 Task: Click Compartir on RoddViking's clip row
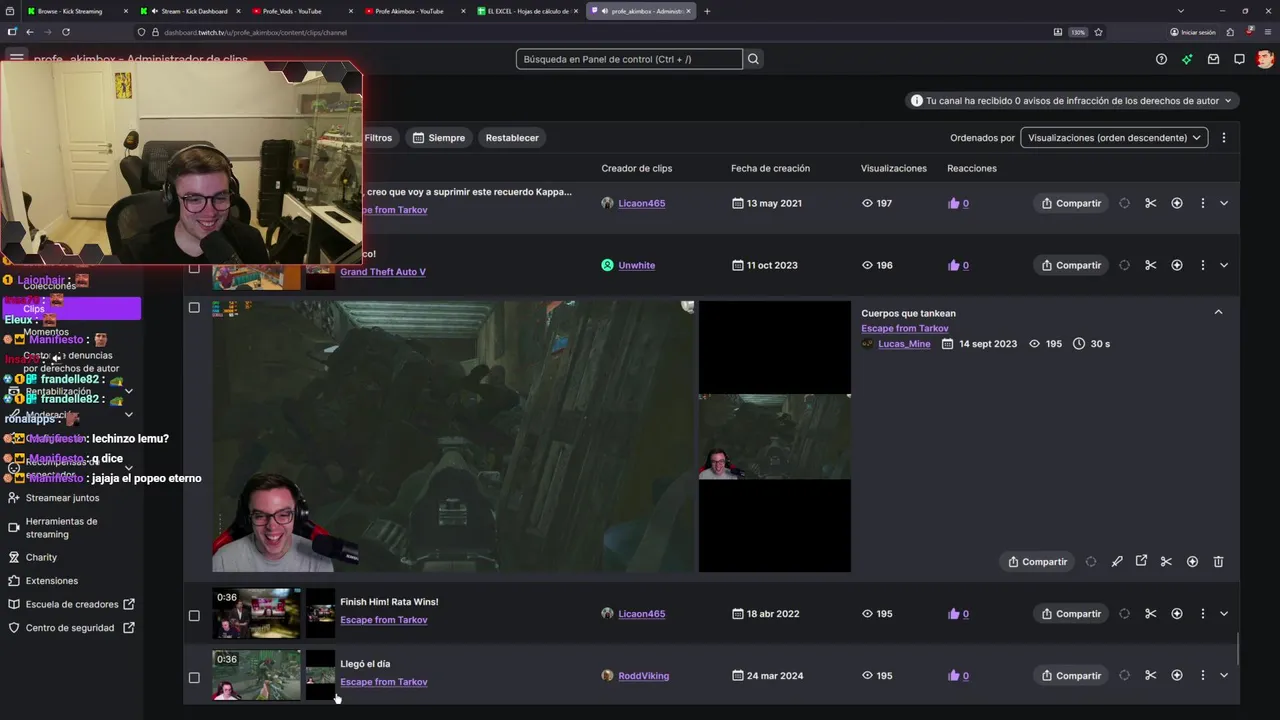click(1071, 676)
